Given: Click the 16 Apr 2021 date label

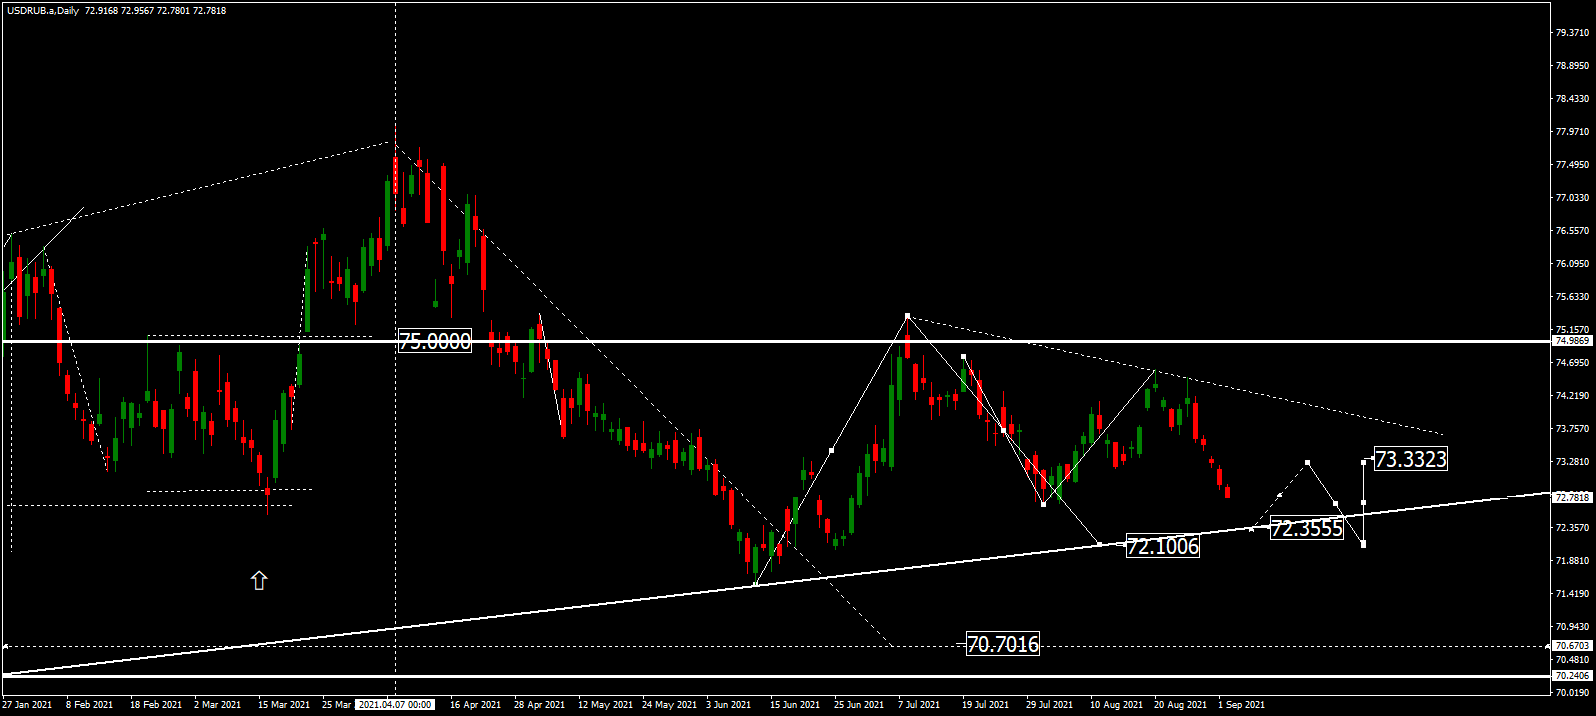Looking at the screenshot, I should coord(475,705).
